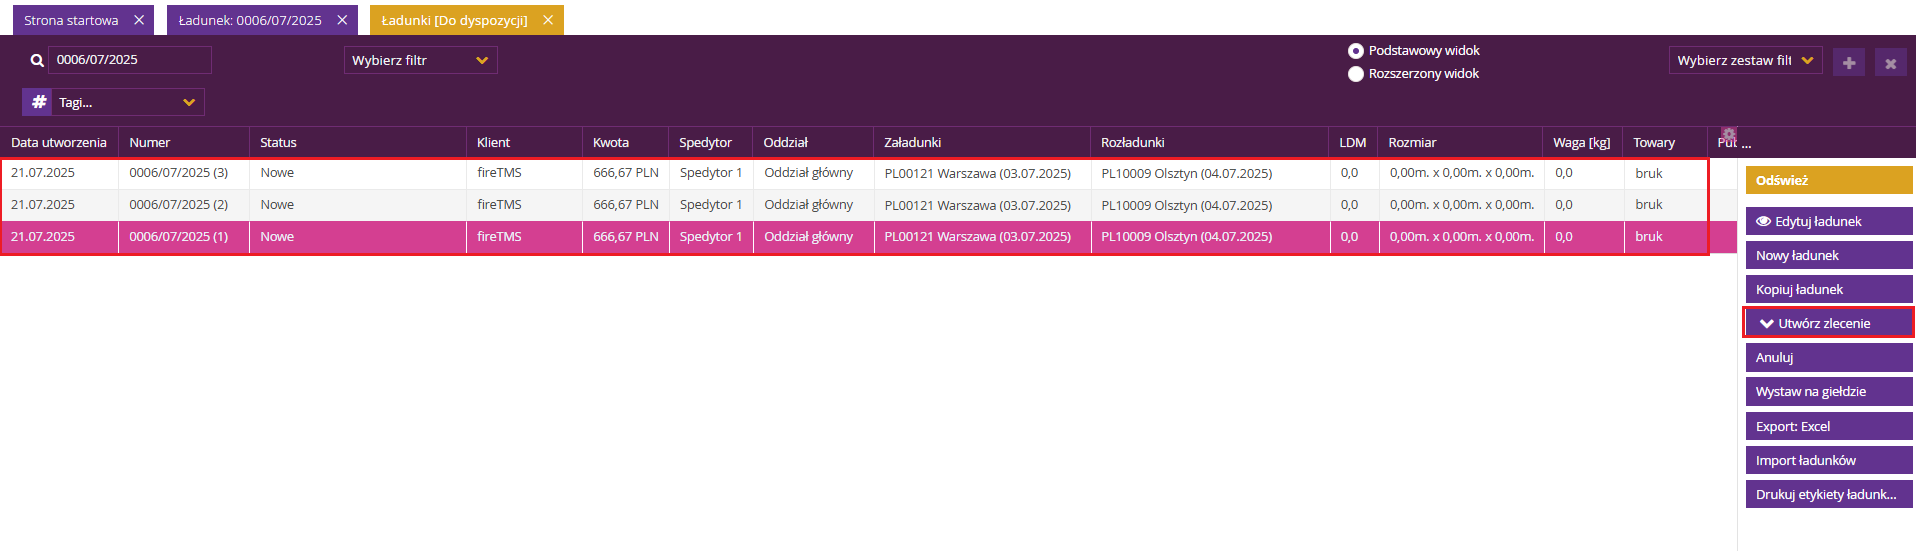Click the search magnifier icon
The height and width of the screenshot is (551, 1916).
coord(37,60)
